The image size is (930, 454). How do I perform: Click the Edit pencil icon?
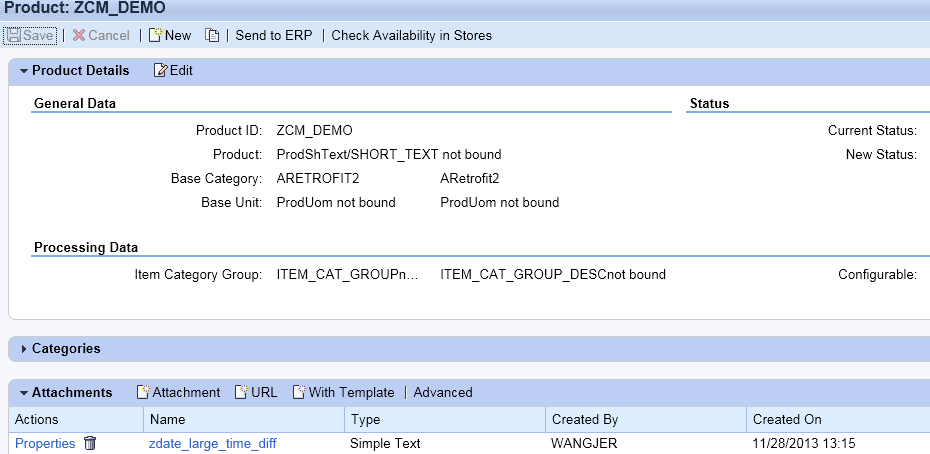[161, 71]
